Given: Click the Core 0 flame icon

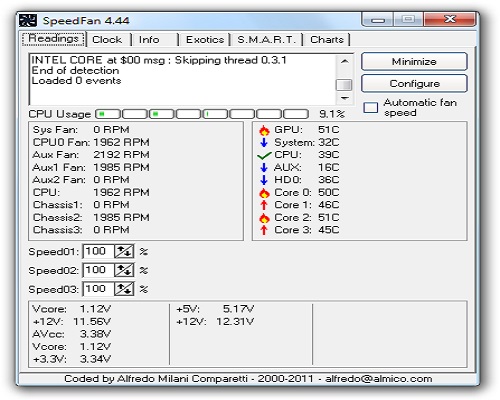Looking at the screenshot, I should pyautogui.click(x=264, y=193).
